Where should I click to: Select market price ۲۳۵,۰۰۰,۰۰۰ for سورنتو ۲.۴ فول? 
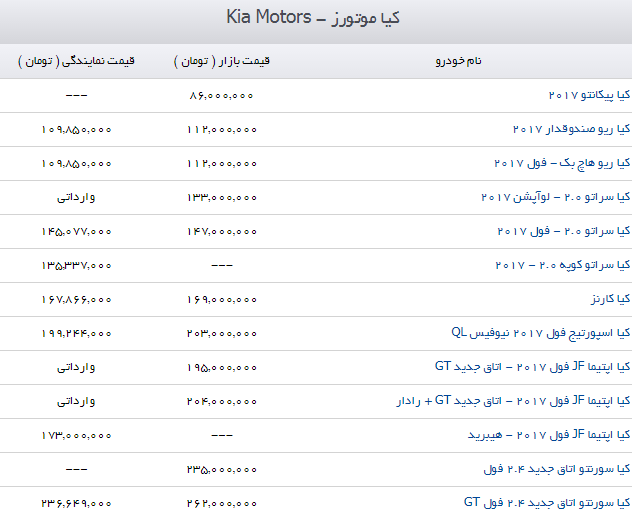[x=221, y=469]
